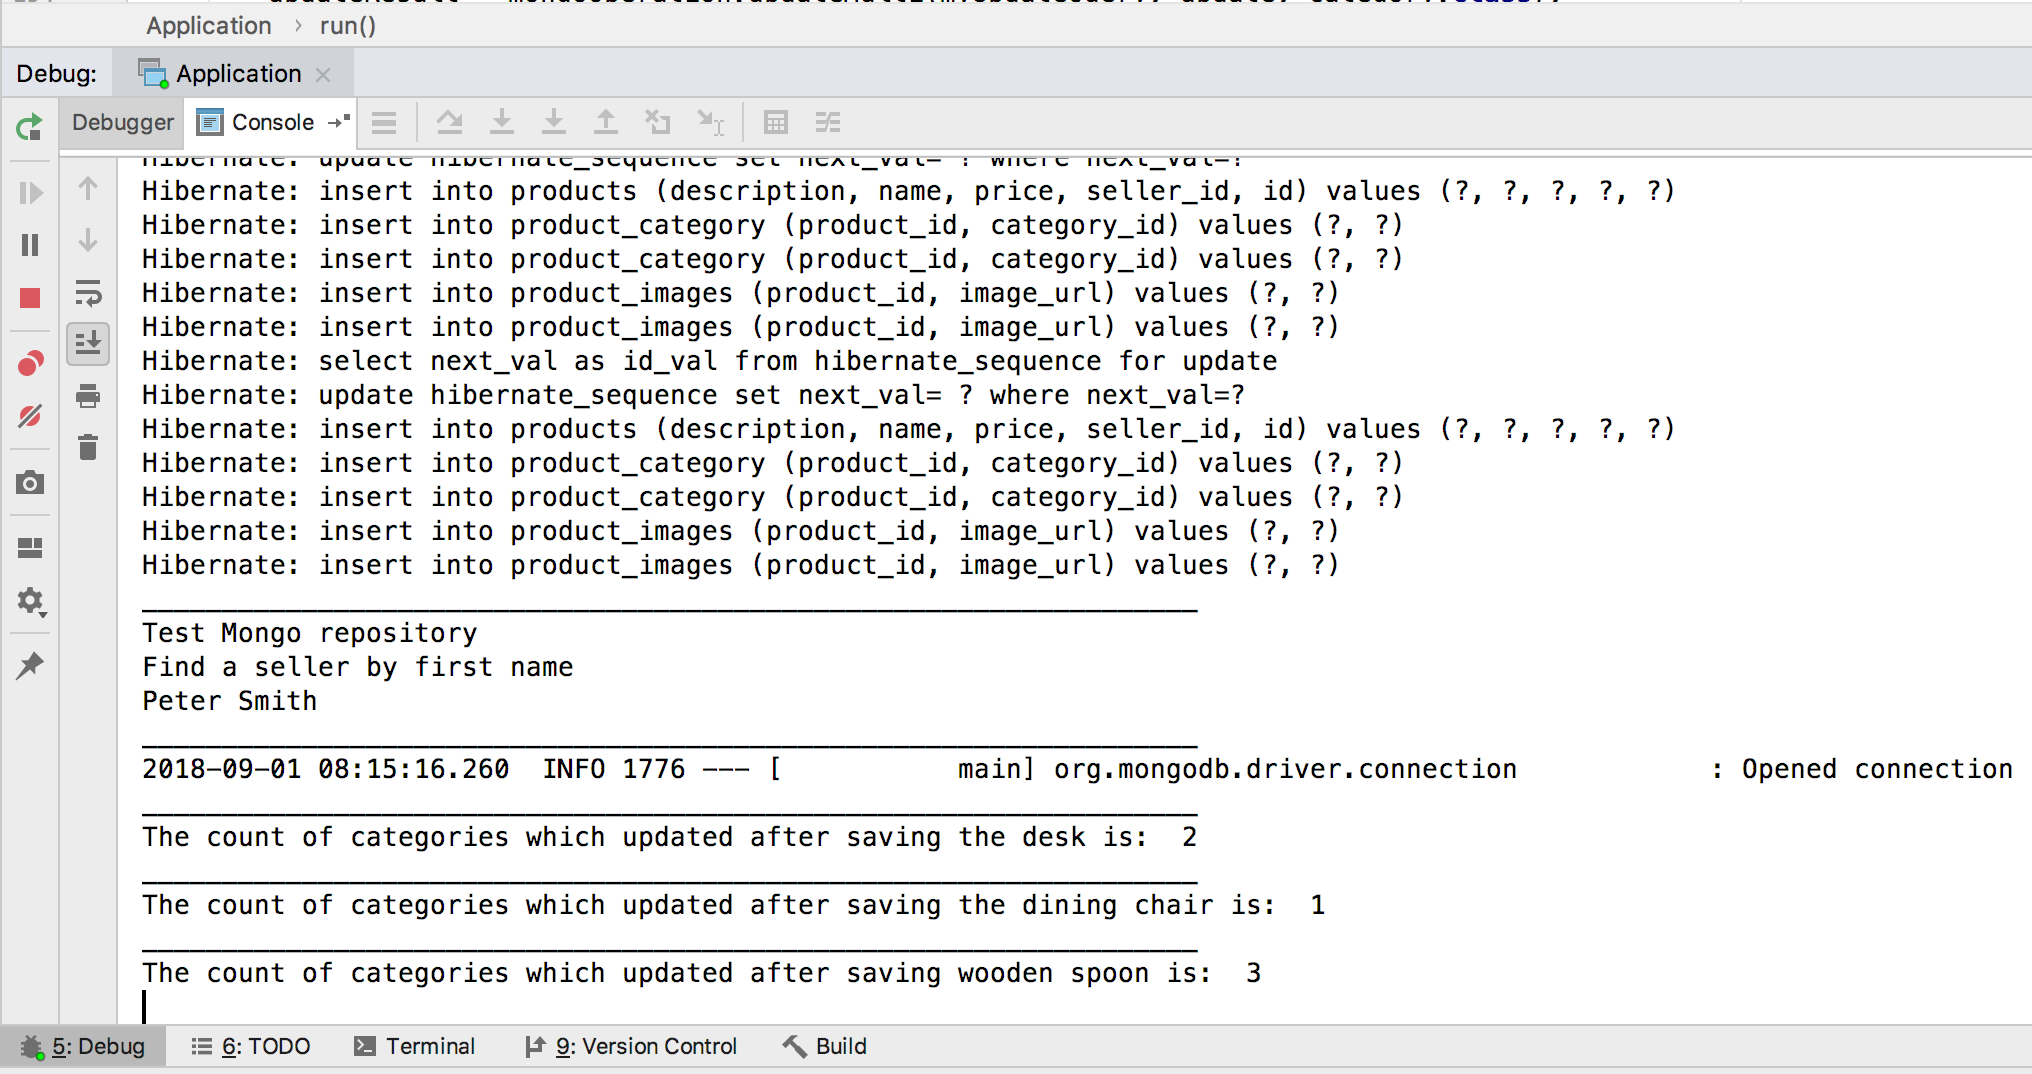Clear all console output
This screenshot has width=2032, height=1074.
coord(88,447)
